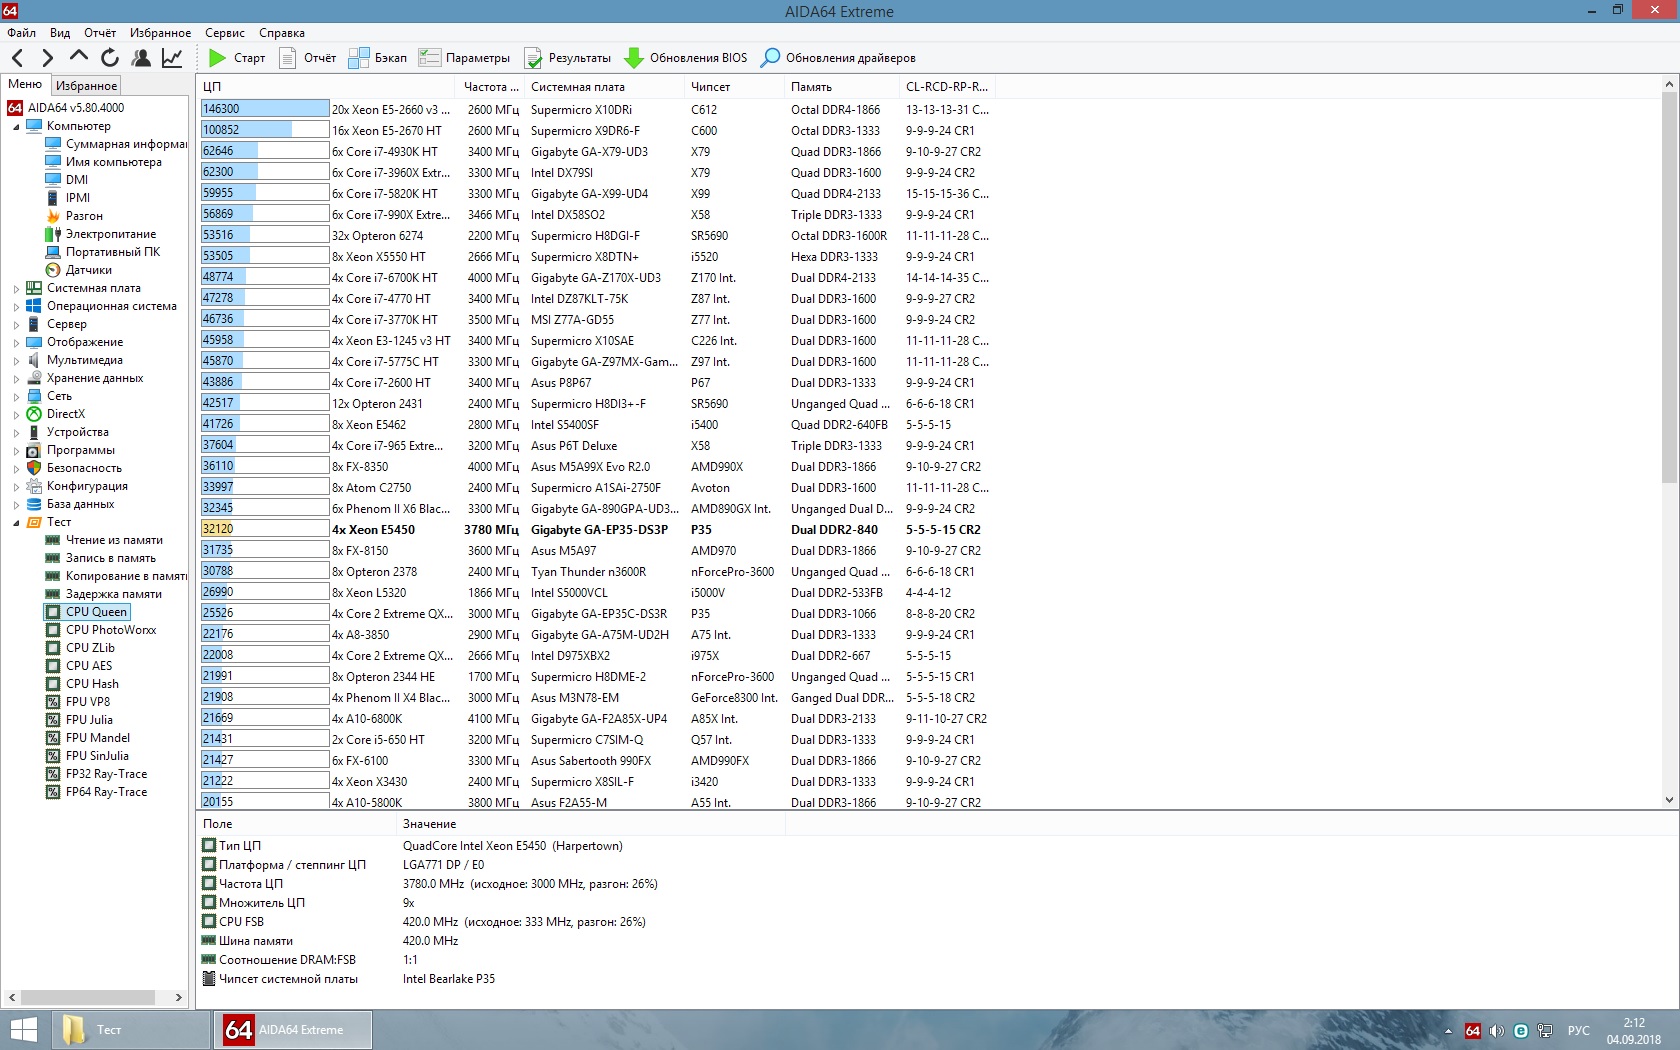
Task: Collapse the Компьютер tree node
Action: (x=16, y=127)
